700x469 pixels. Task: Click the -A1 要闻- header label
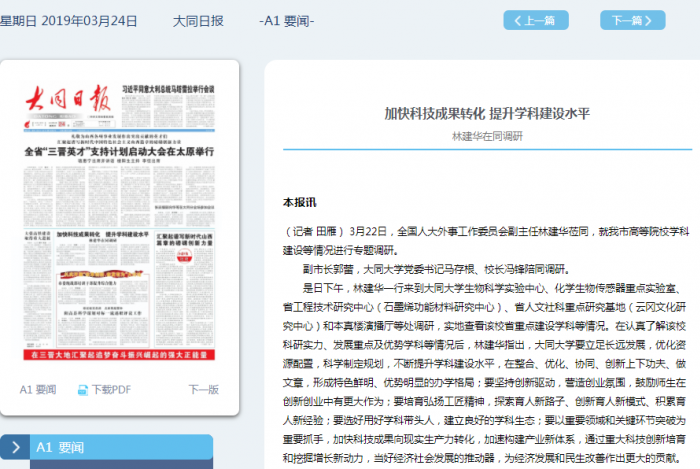click(x=286, y=20)
